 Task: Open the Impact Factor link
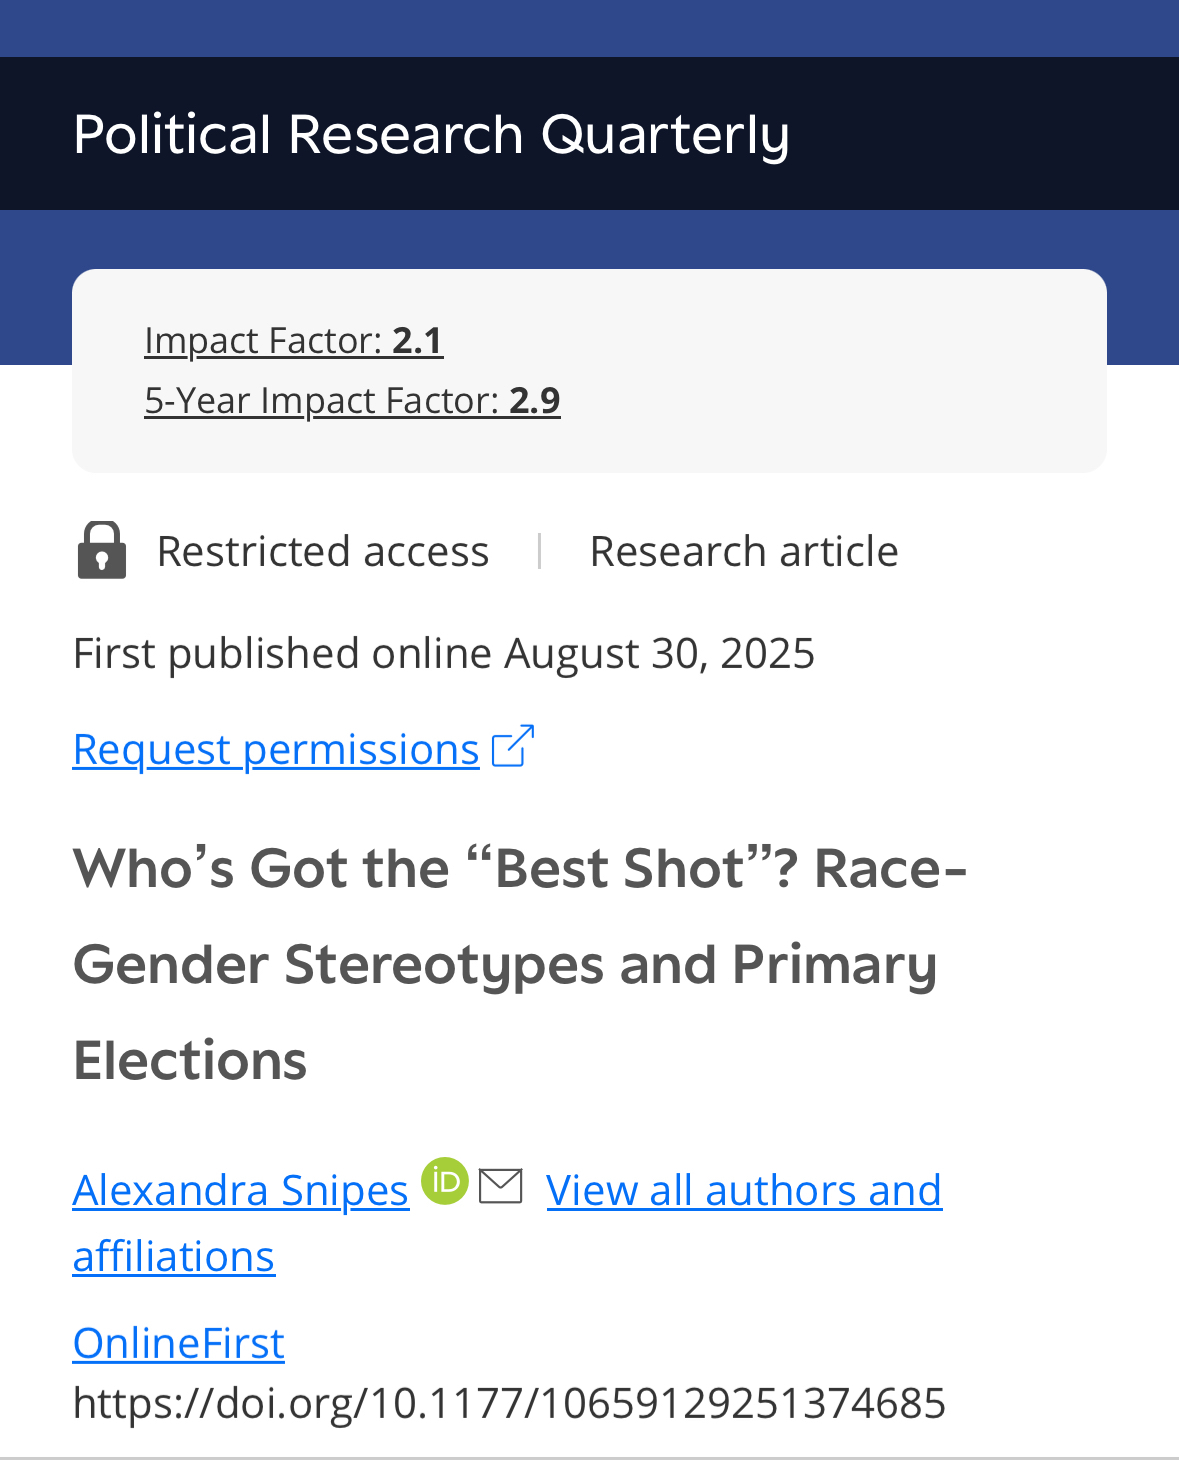[293, 341]
